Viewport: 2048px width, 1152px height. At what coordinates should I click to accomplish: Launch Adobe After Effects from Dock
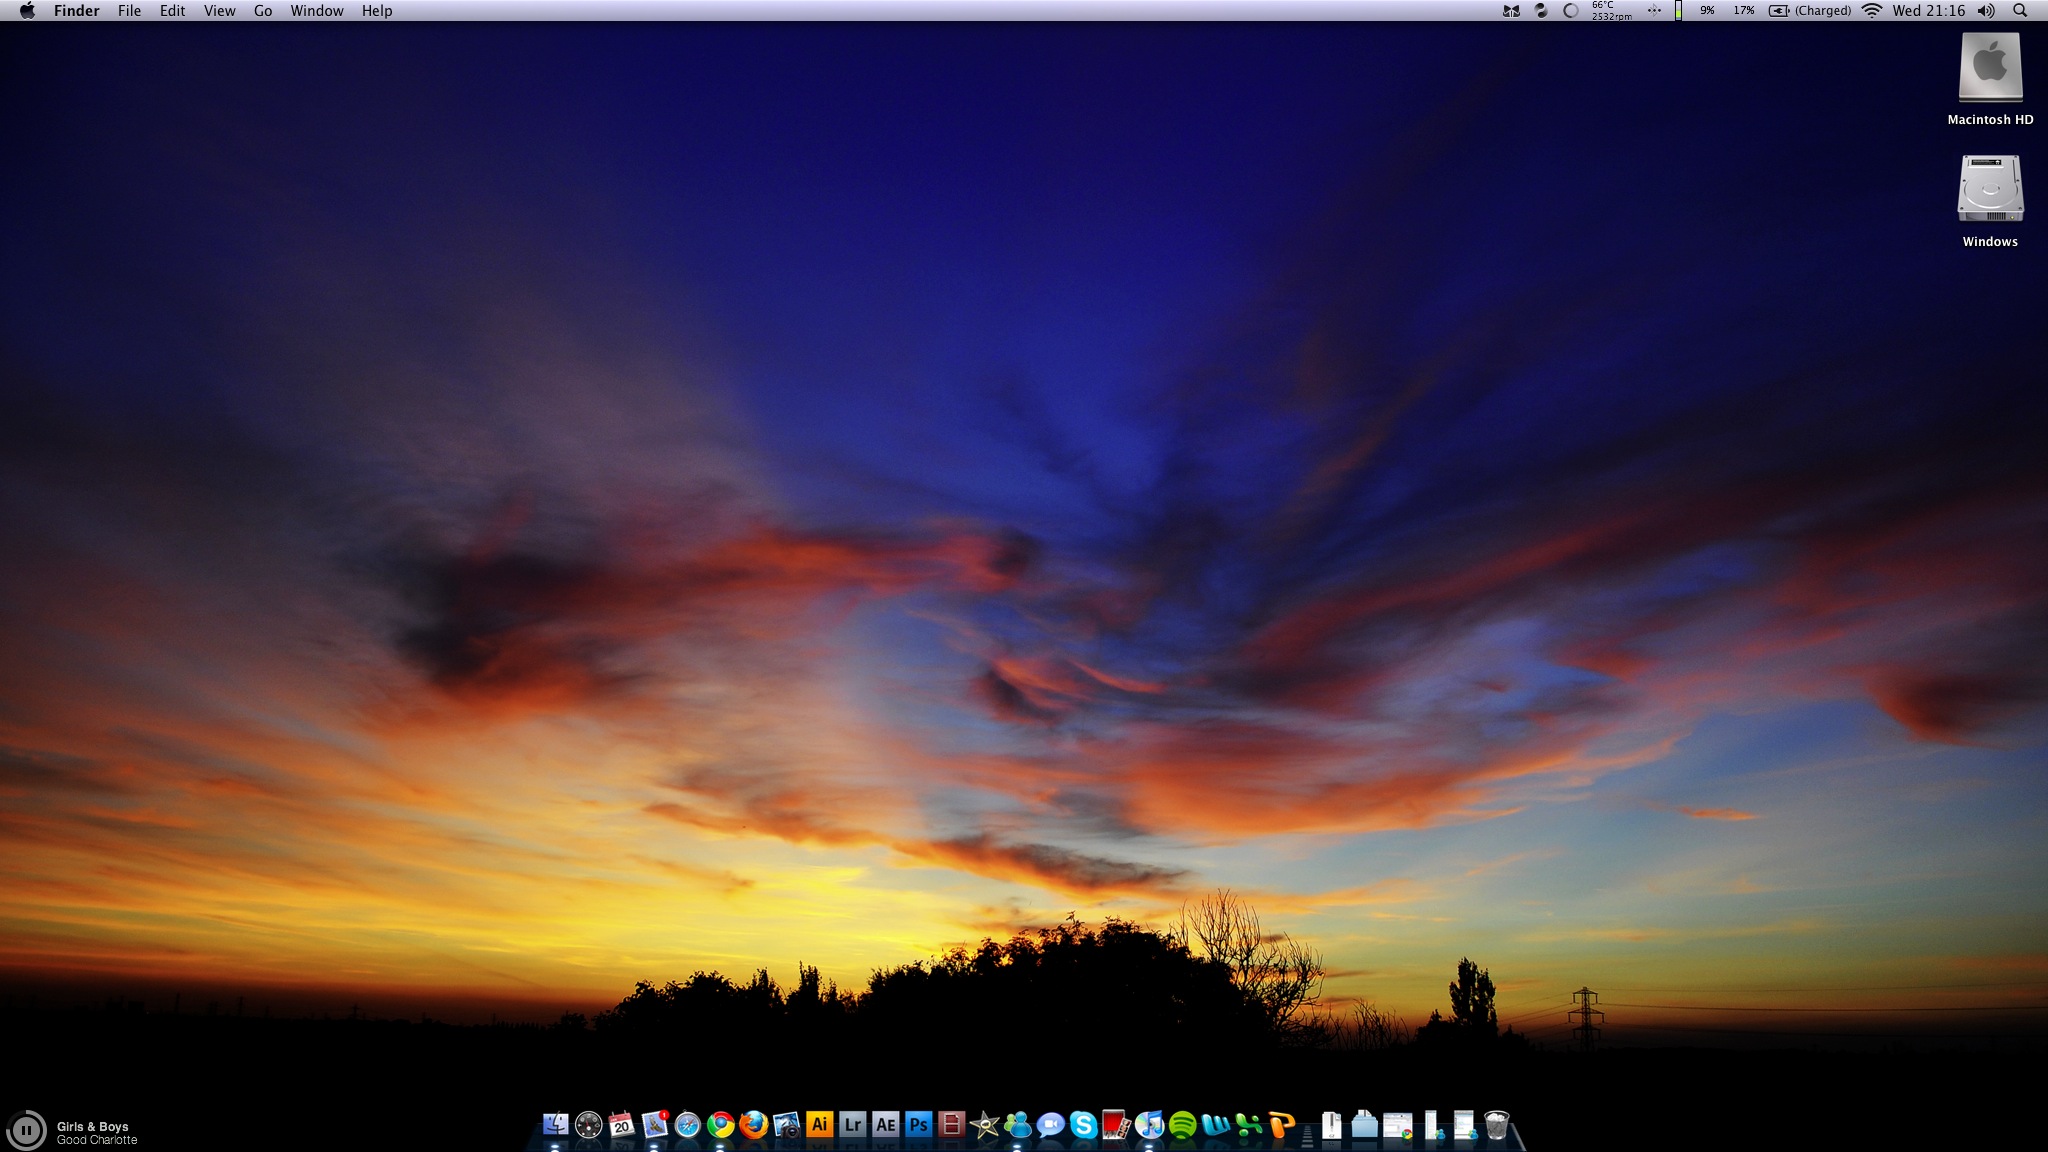coord(885,1125)
